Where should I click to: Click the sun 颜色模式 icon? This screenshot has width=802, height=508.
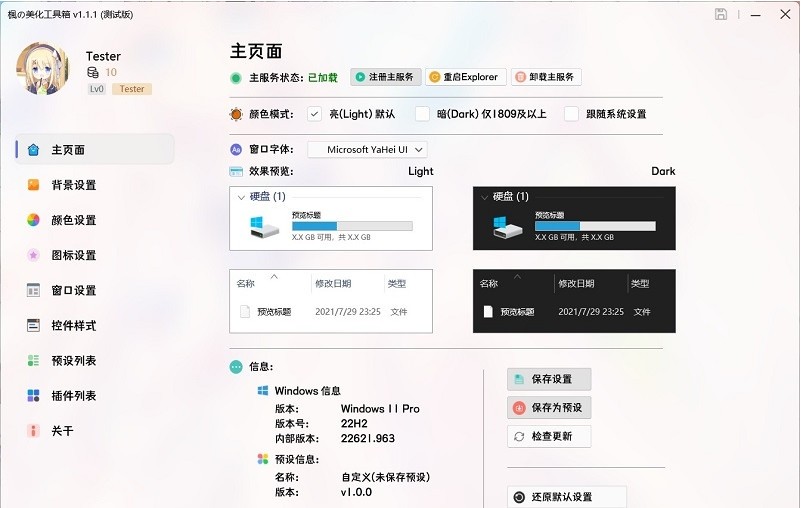(x=236, y=114)
